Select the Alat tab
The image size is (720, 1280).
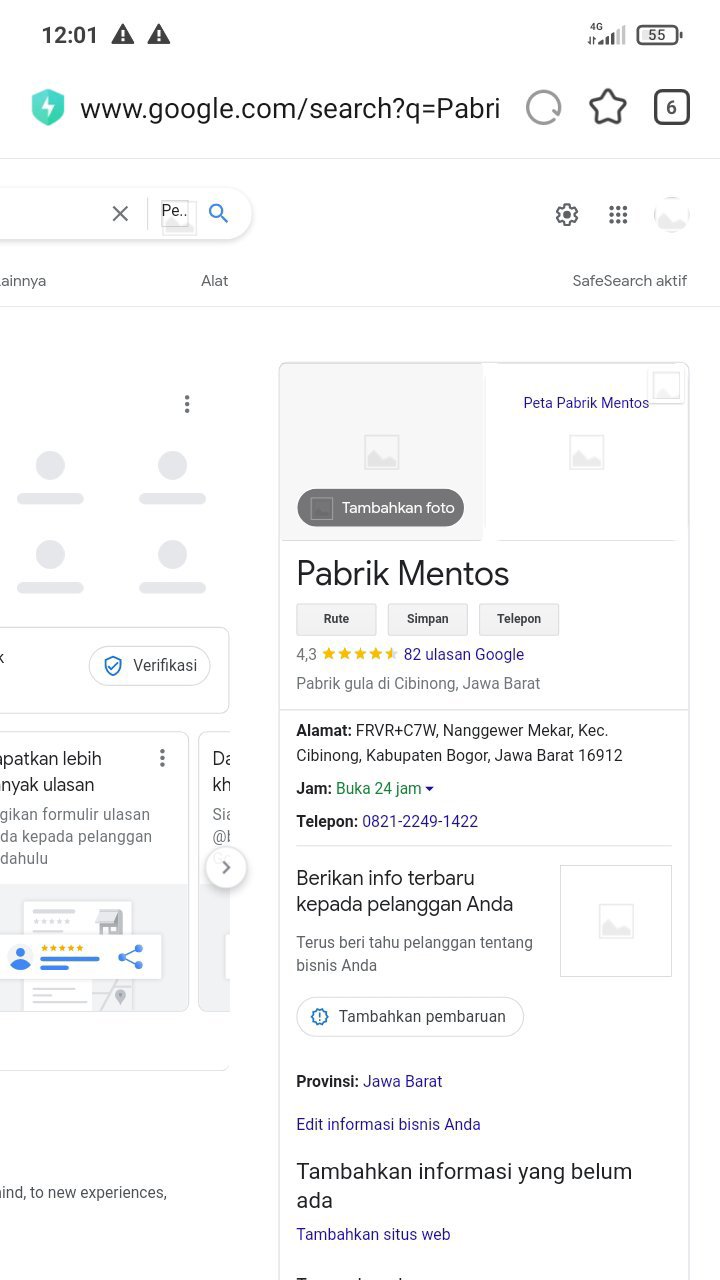coord(214,281)
